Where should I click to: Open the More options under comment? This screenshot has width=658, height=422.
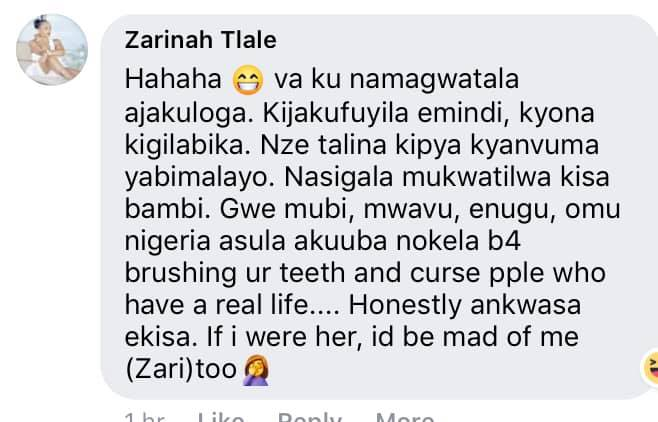(x=405, y=418)
